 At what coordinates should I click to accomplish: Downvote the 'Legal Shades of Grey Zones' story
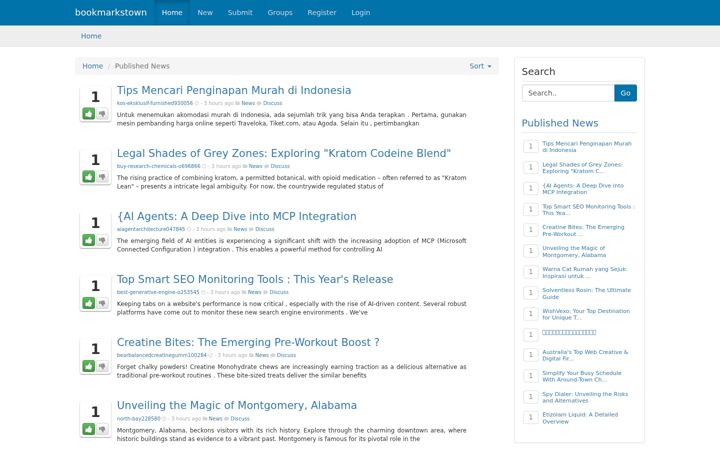[102, 176]
